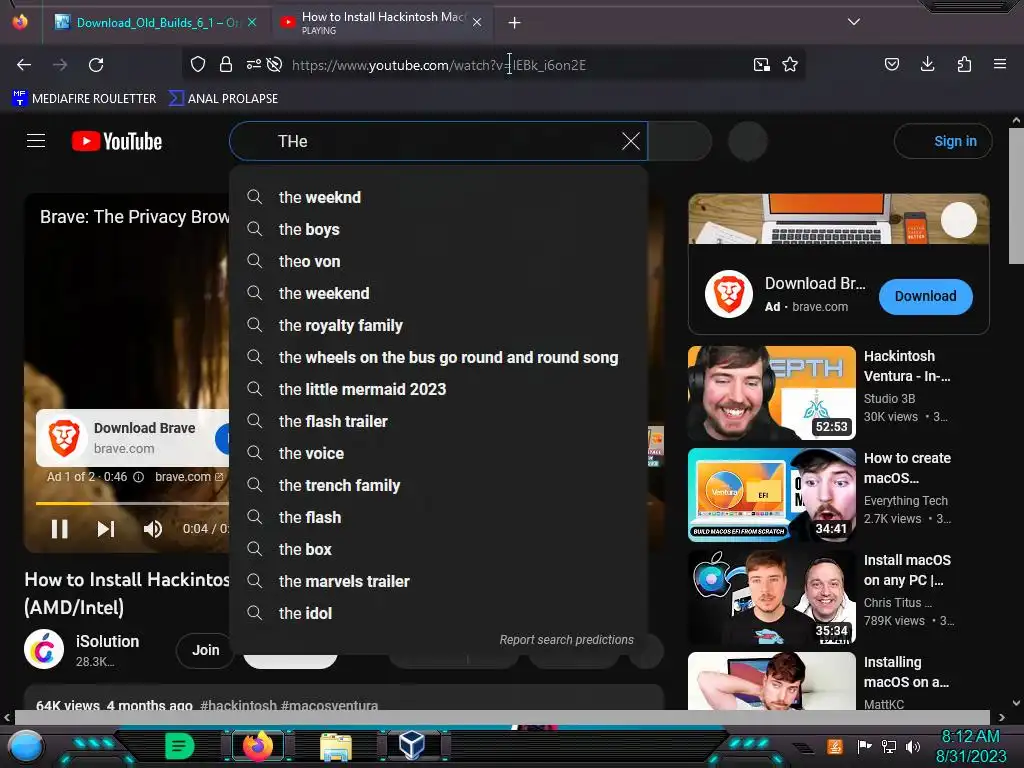Pause the video player
Viewport: 1024px width, 768px height.
coord(59,529)
